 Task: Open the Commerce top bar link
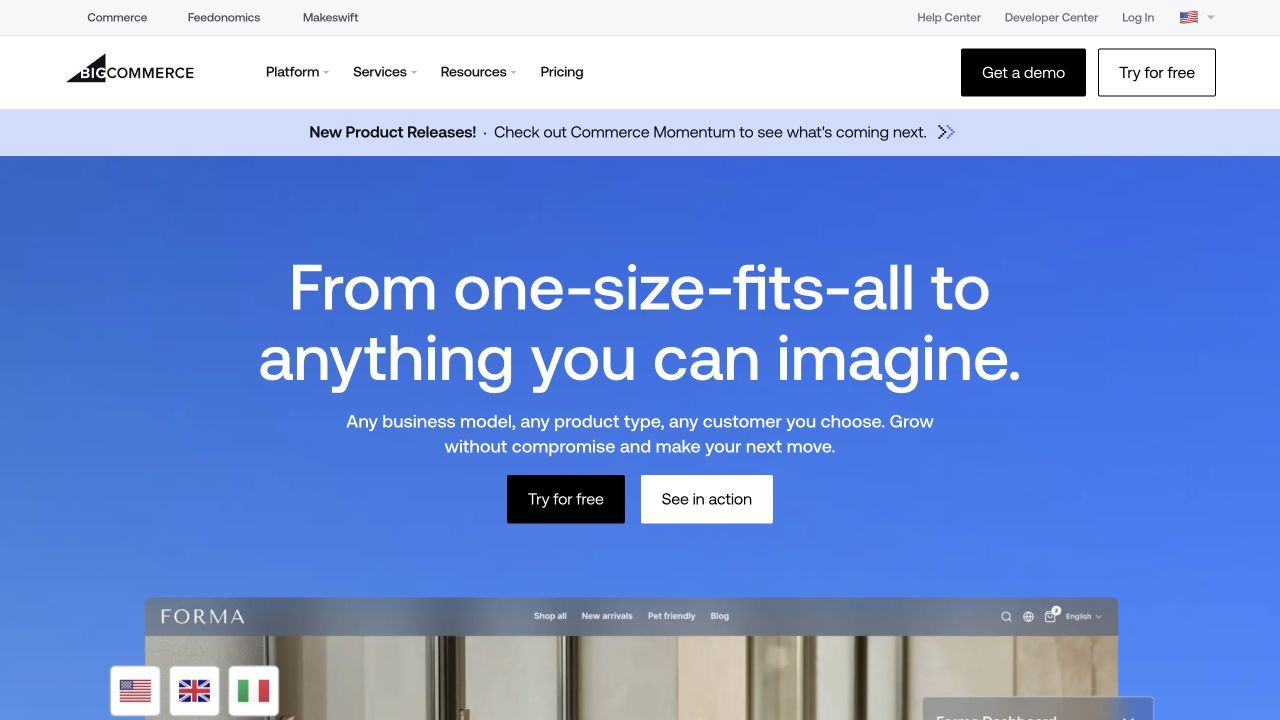[117, 17]
